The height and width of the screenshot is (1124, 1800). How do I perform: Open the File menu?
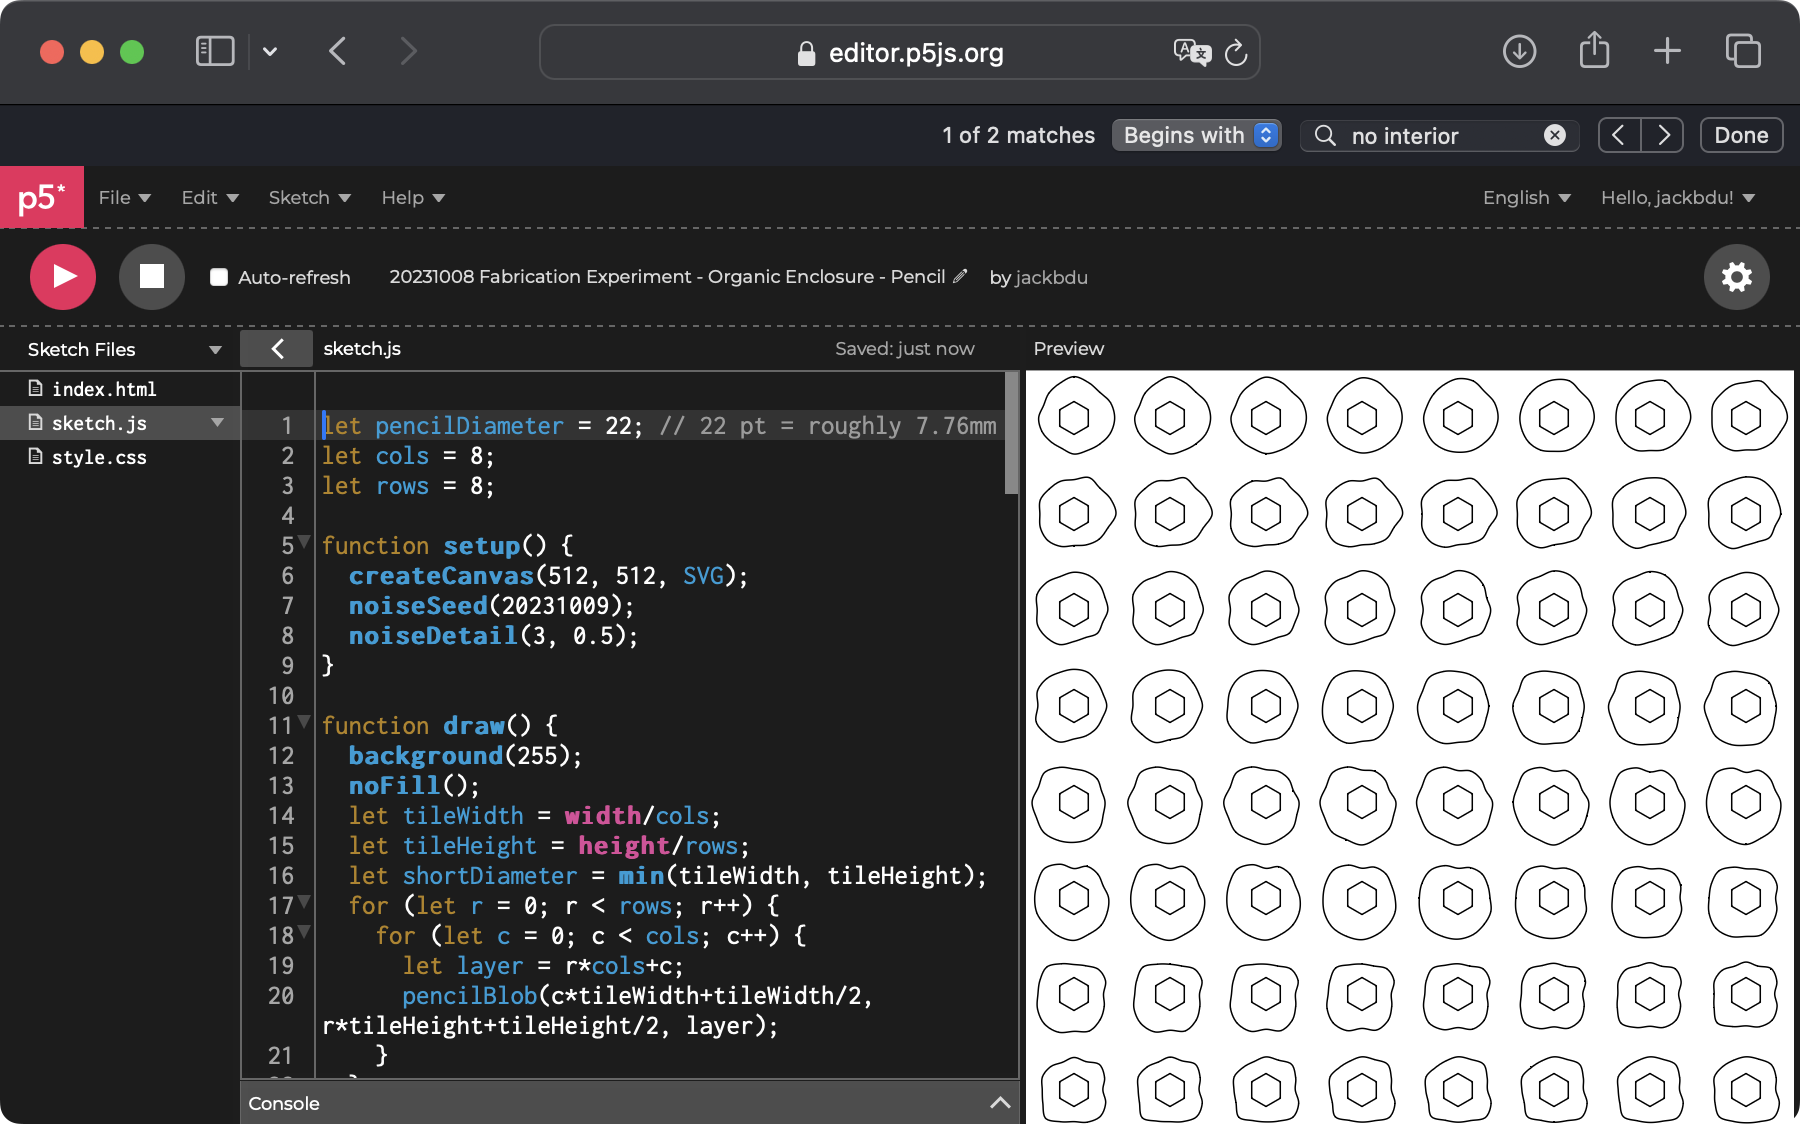click(x=124, y=198)
